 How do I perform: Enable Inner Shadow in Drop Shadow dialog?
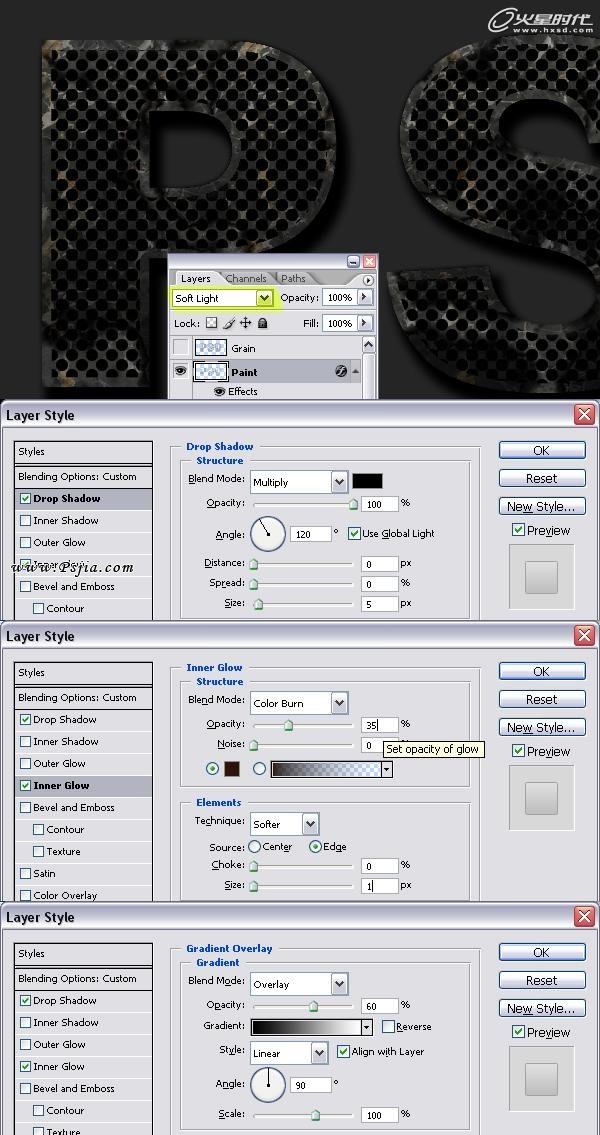point(26,520)
